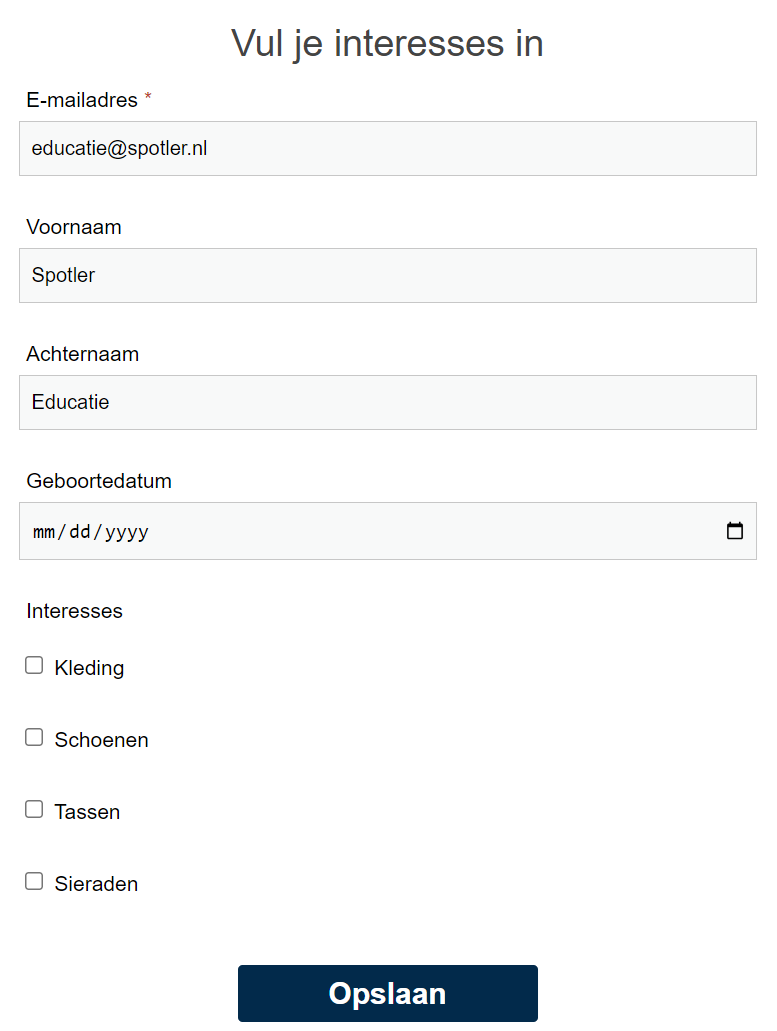Click inside the E-mailadres field
777x1031 pixels.
388,148
